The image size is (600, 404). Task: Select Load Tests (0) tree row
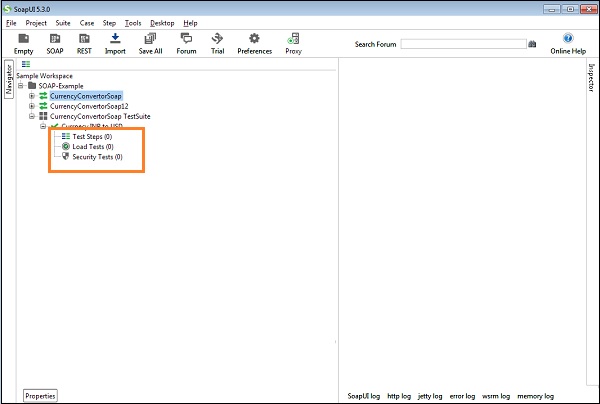(x=93, y=146)
